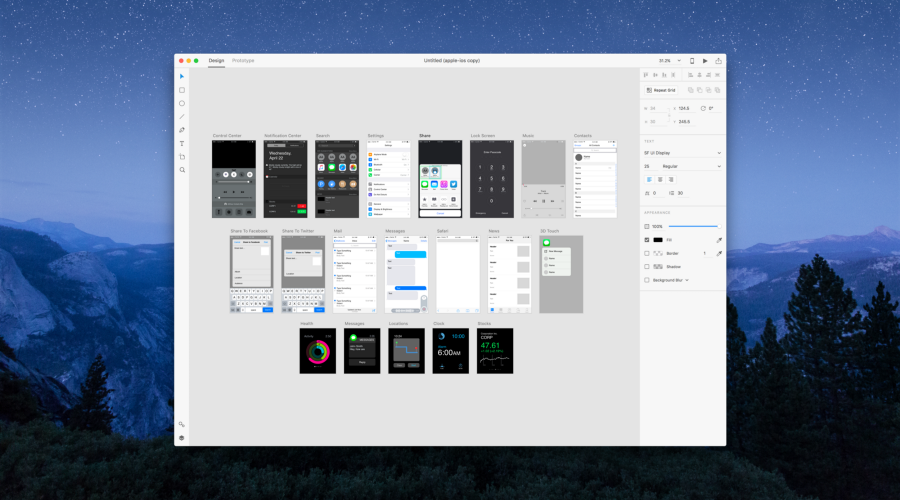Open the SF UI Display font dropdown

(x=682, y=153)
